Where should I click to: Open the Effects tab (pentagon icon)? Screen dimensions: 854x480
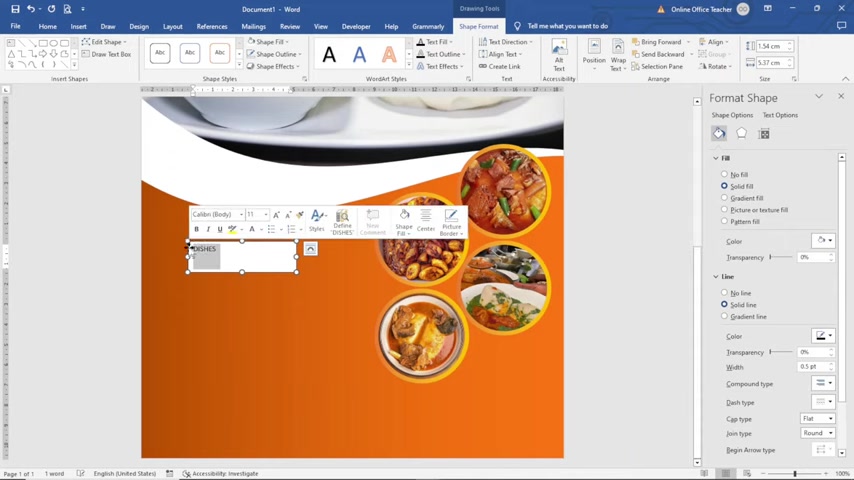tap(741, 133)
